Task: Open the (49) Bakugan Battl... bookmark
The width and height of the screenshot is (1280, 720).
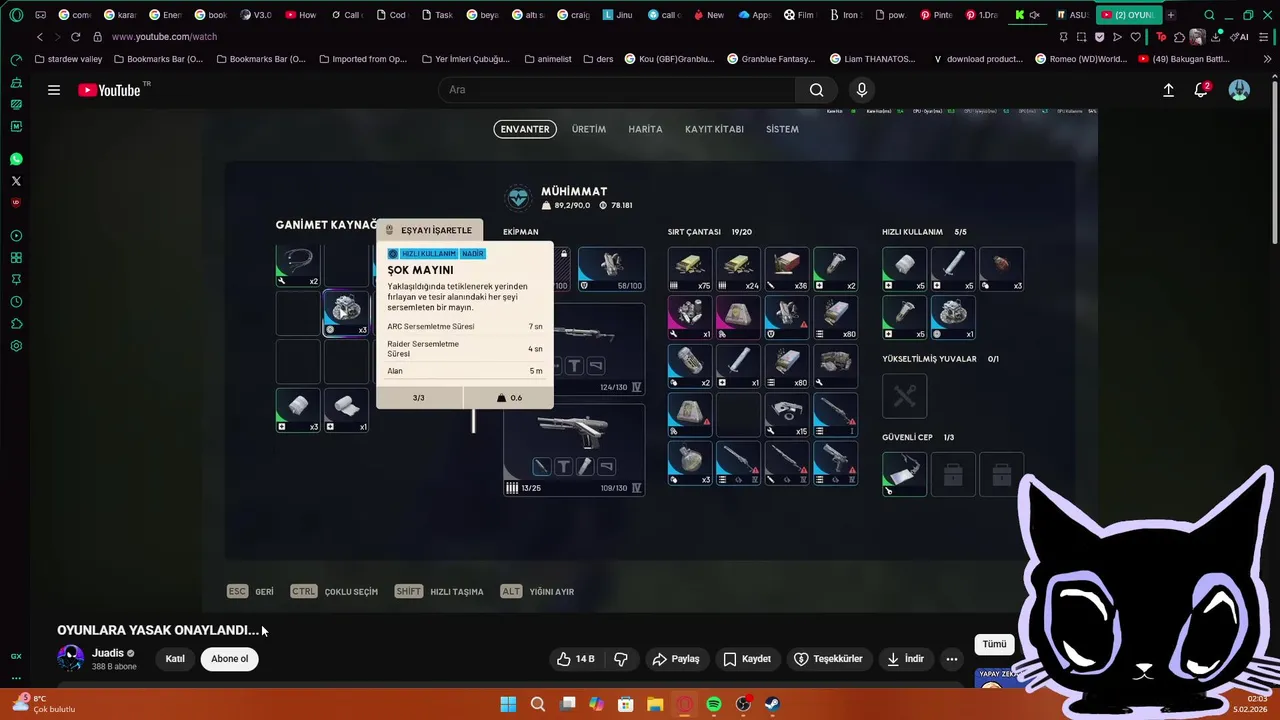Action: (1183, 59)
